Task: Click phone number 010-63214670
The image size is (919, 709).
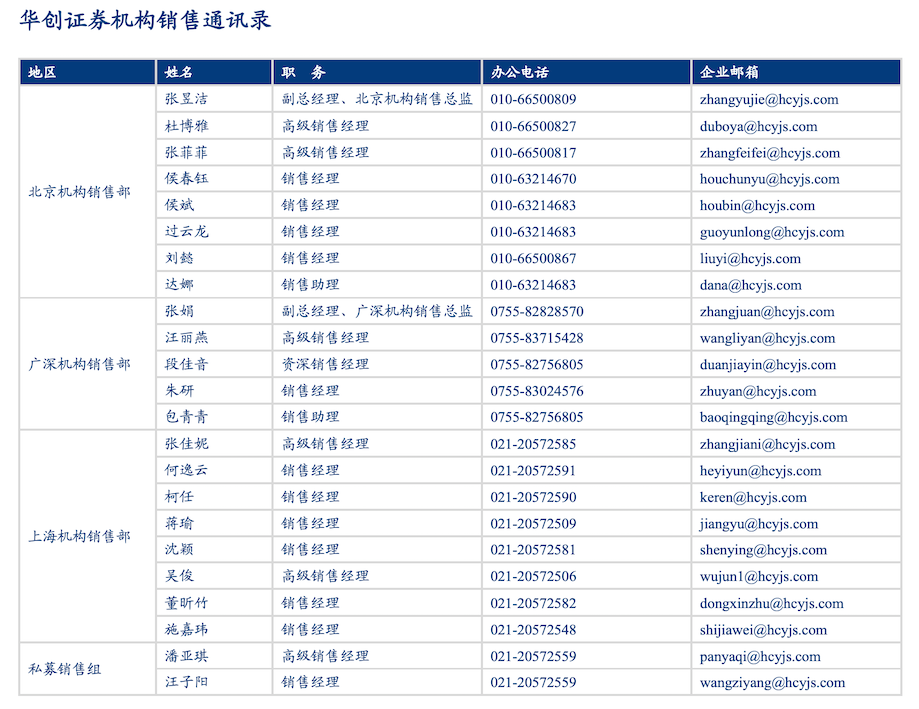Action: (x=533, y=179)
